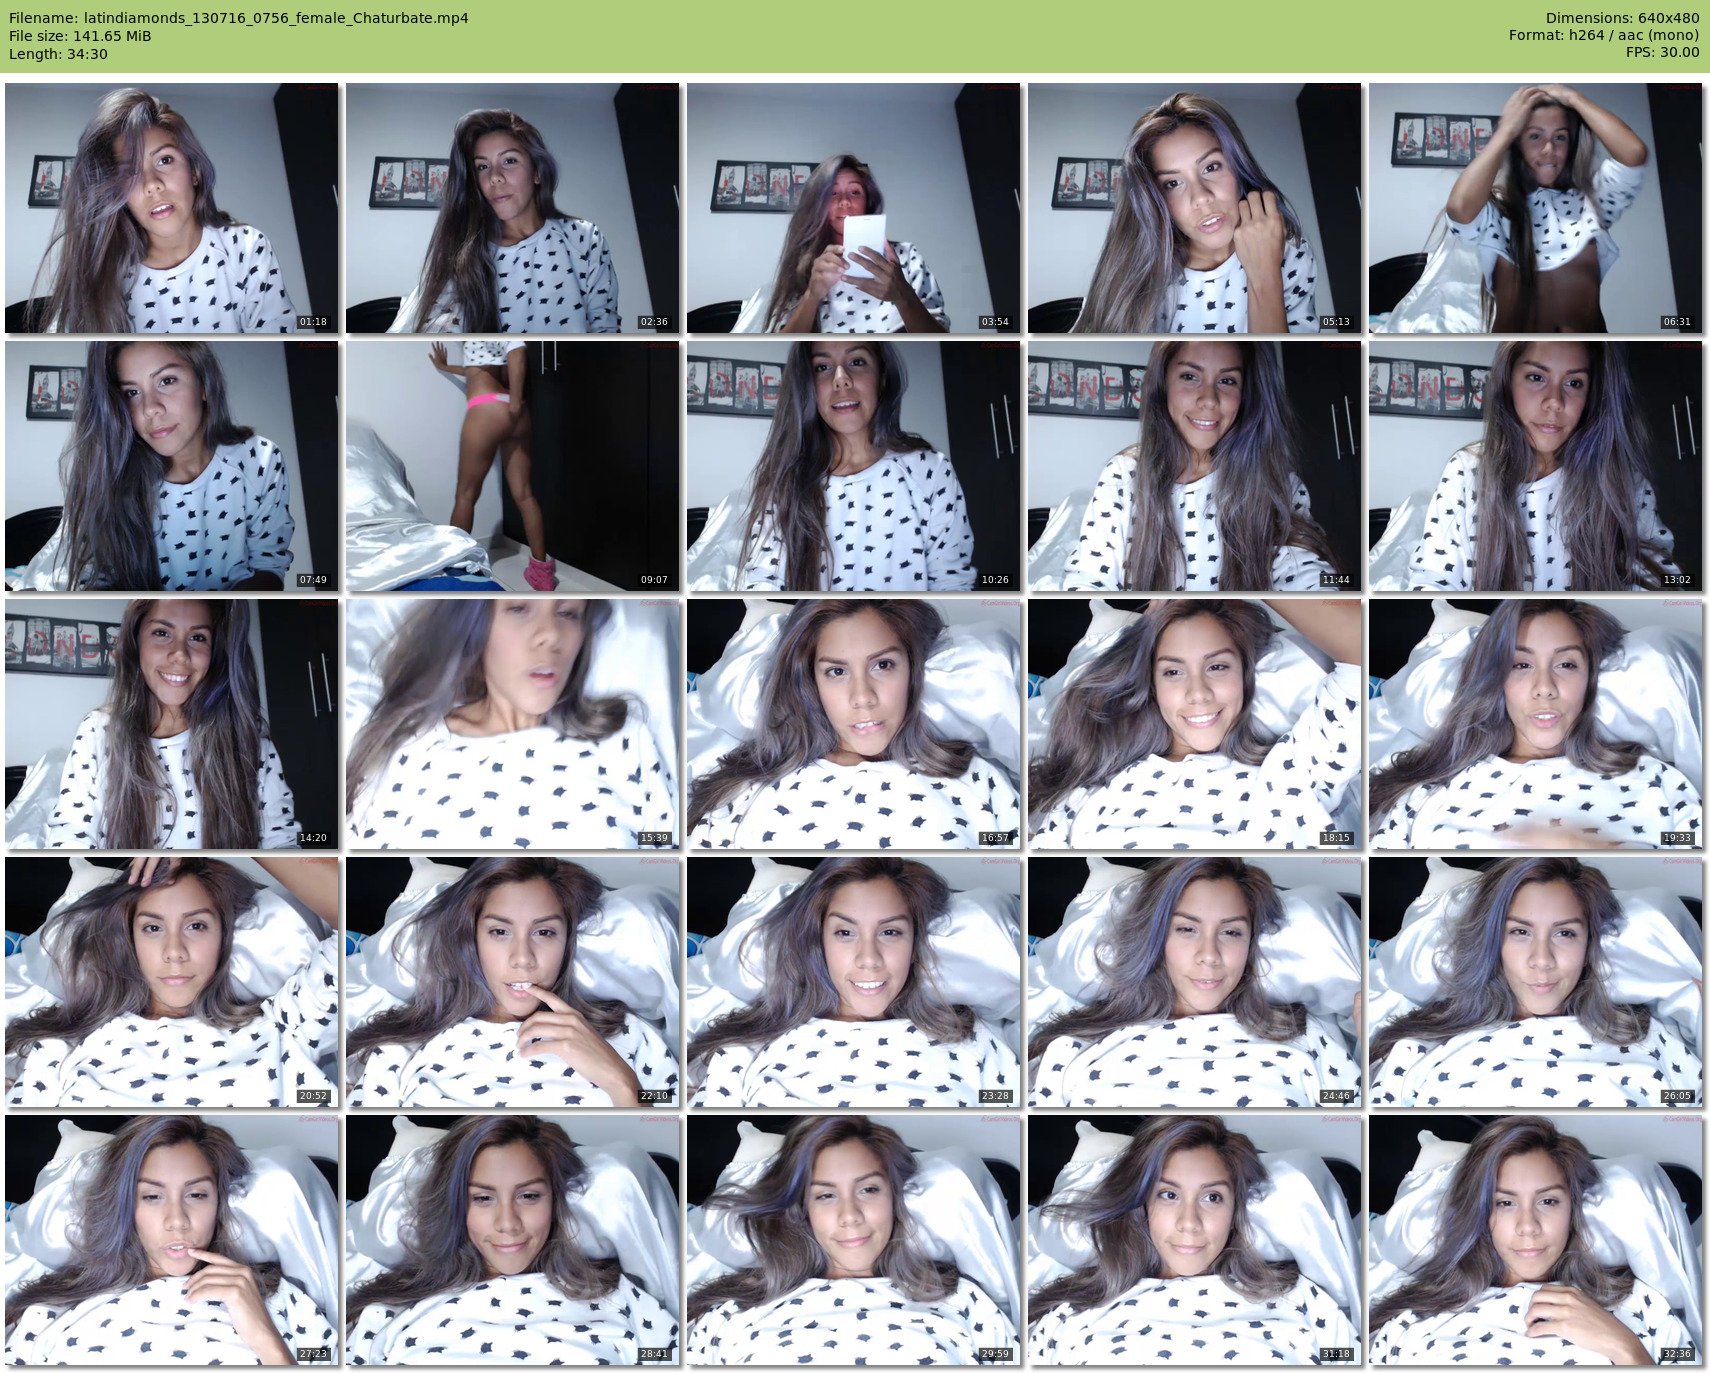Open the frame marked 05:13

point(1194,208)
